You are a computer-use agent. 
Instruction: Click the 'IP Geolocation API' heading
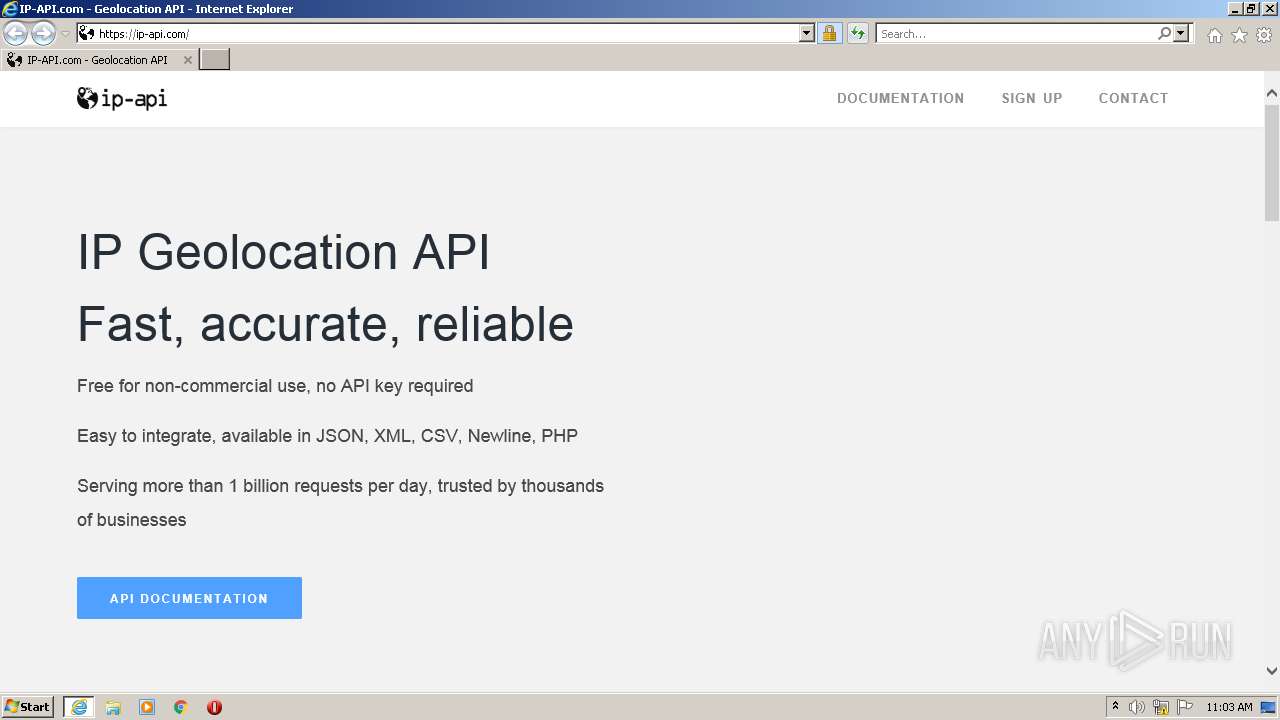click(283, 252)
